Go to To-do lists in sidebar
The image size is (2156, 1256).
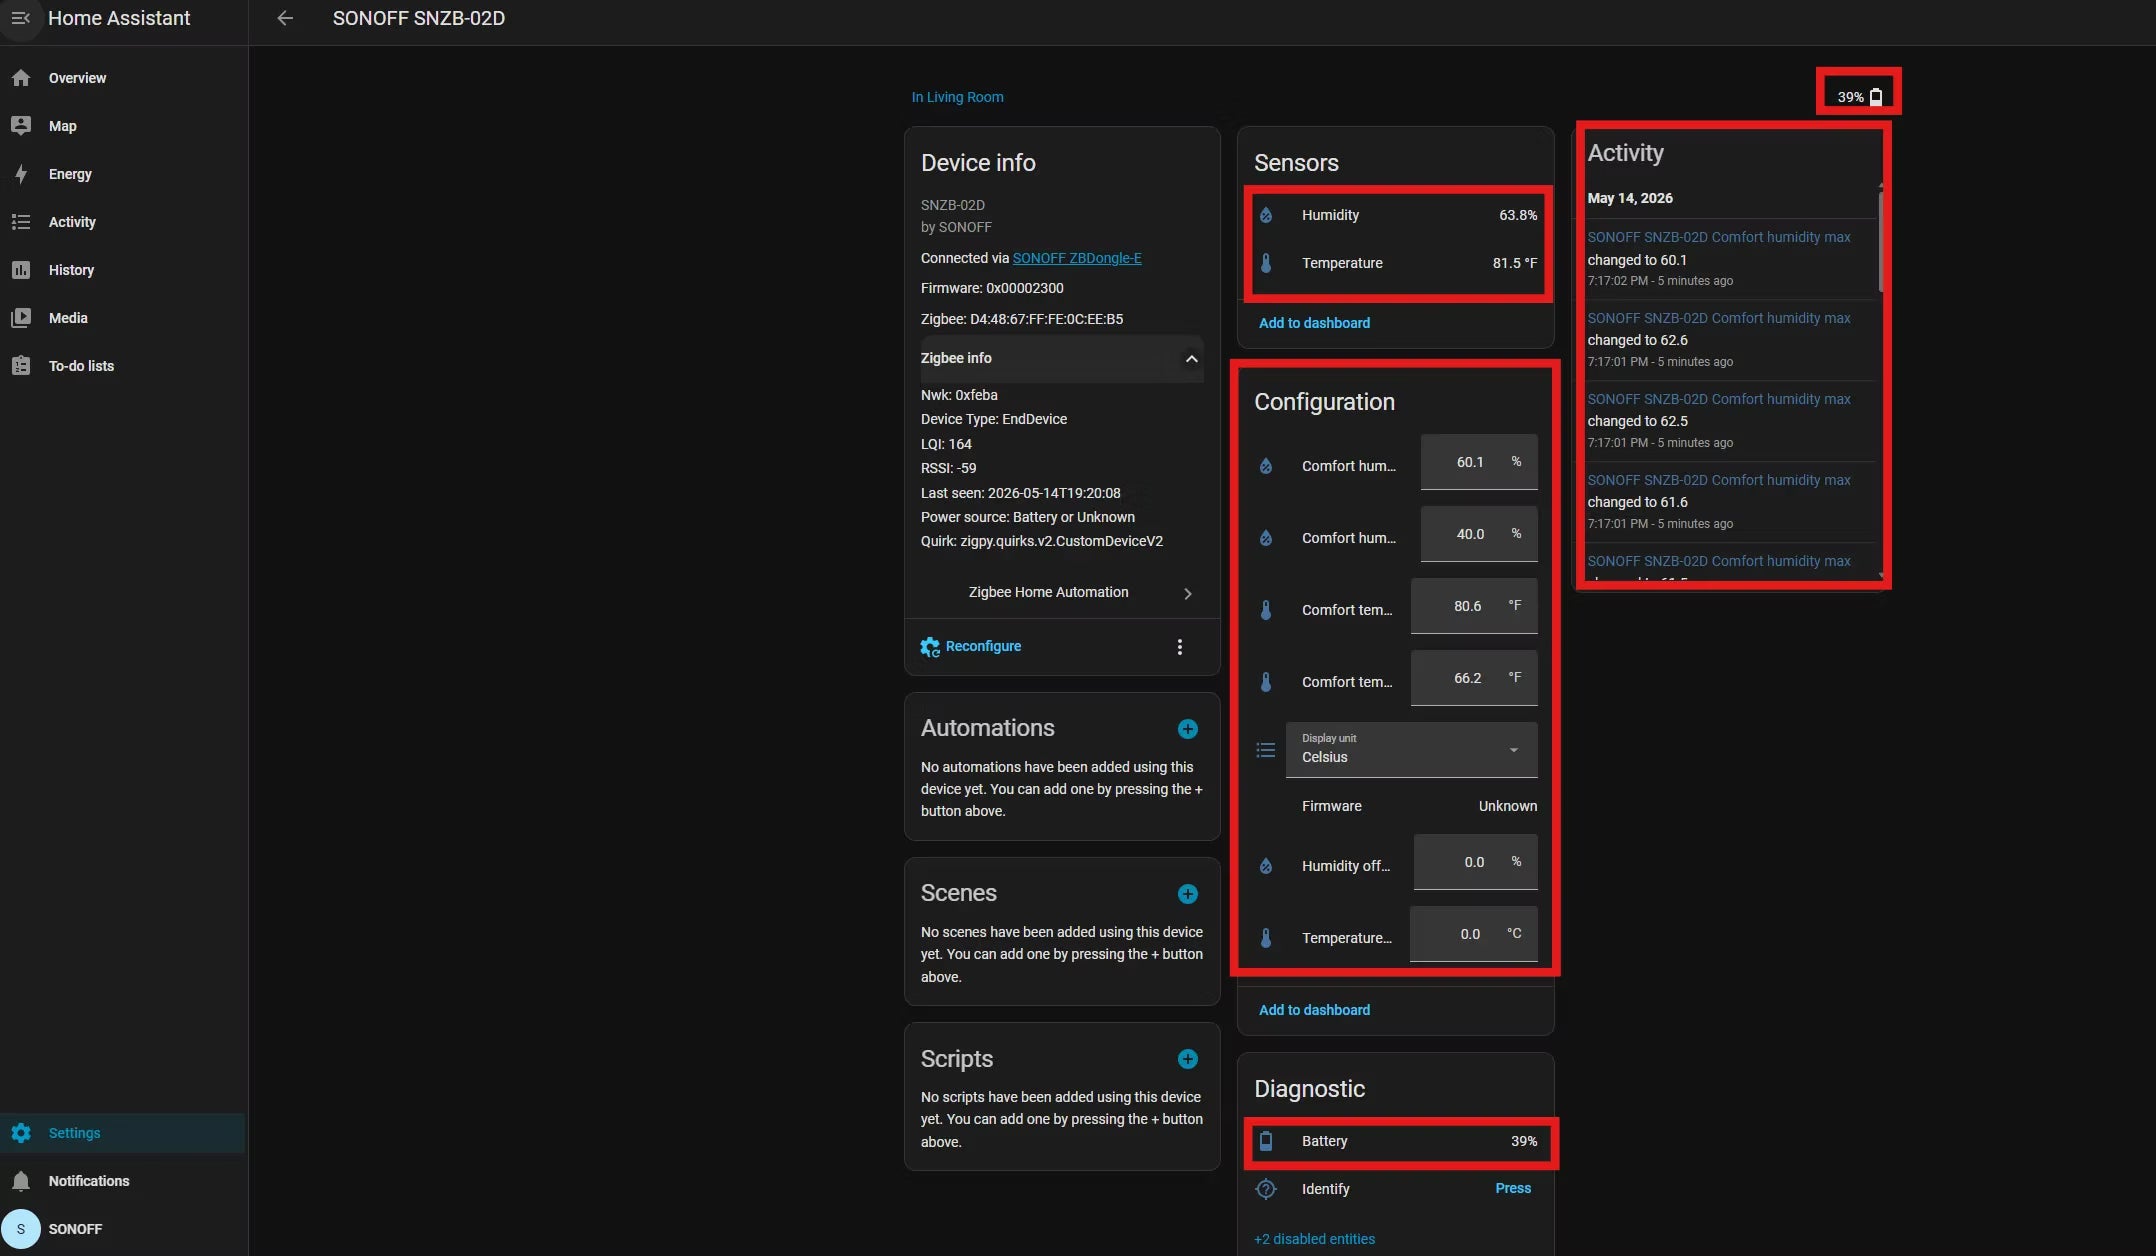tap(81, 366)
